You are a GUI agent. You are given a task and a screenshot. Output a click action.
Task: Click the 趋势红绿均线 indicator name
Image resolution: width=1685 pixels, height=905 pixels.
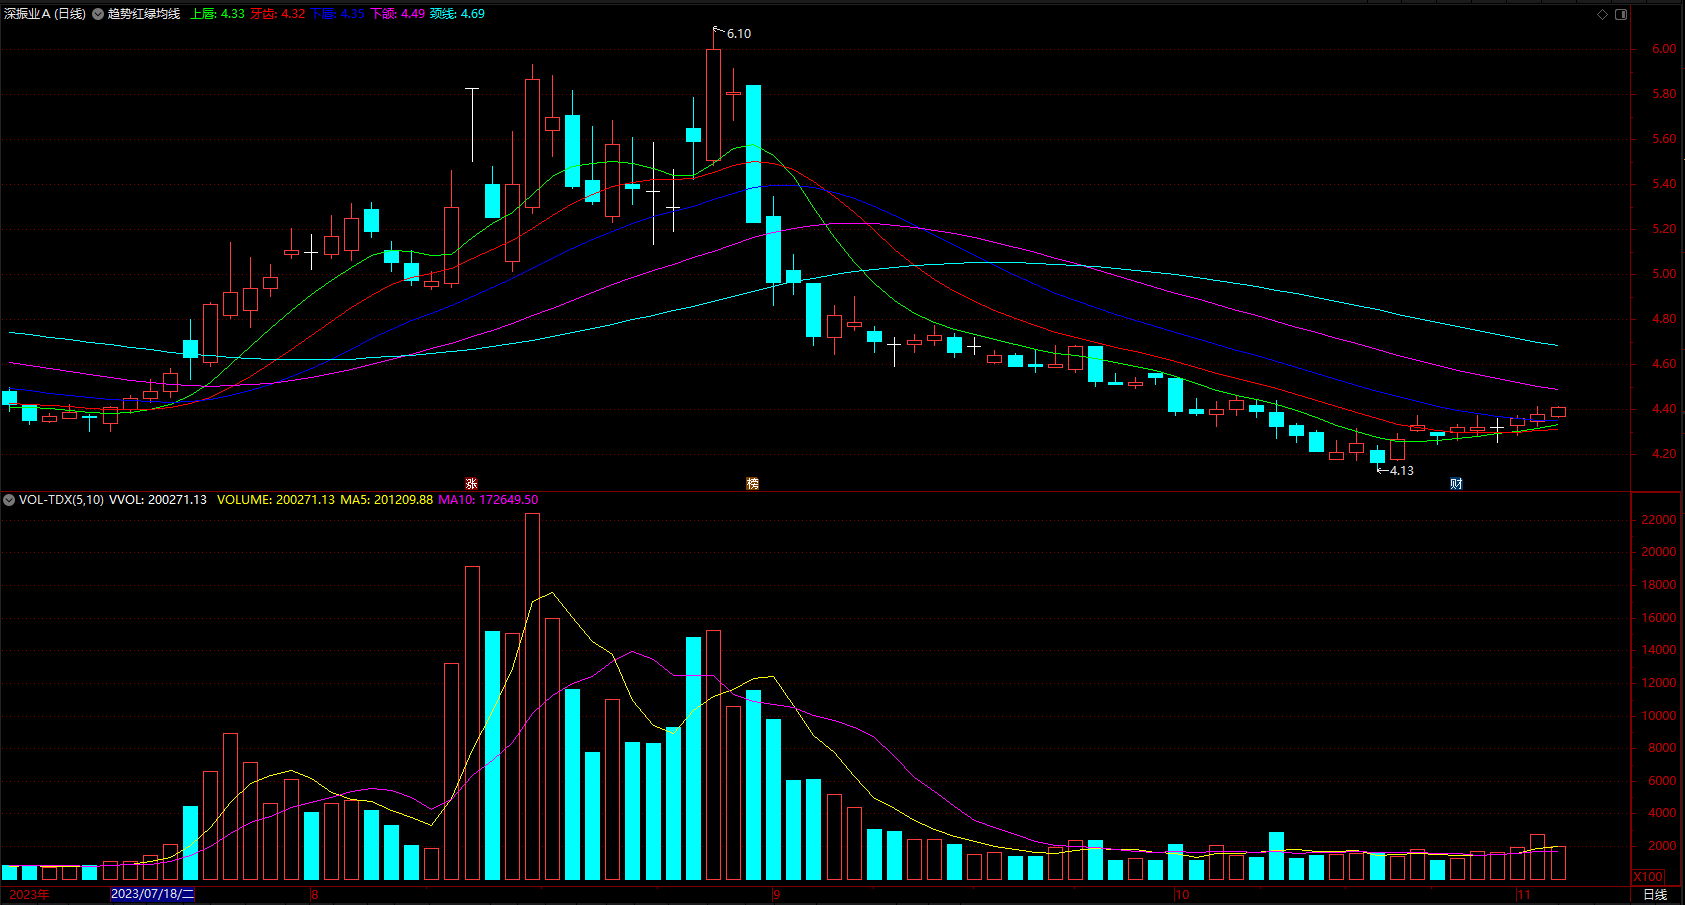pos(144,14)
